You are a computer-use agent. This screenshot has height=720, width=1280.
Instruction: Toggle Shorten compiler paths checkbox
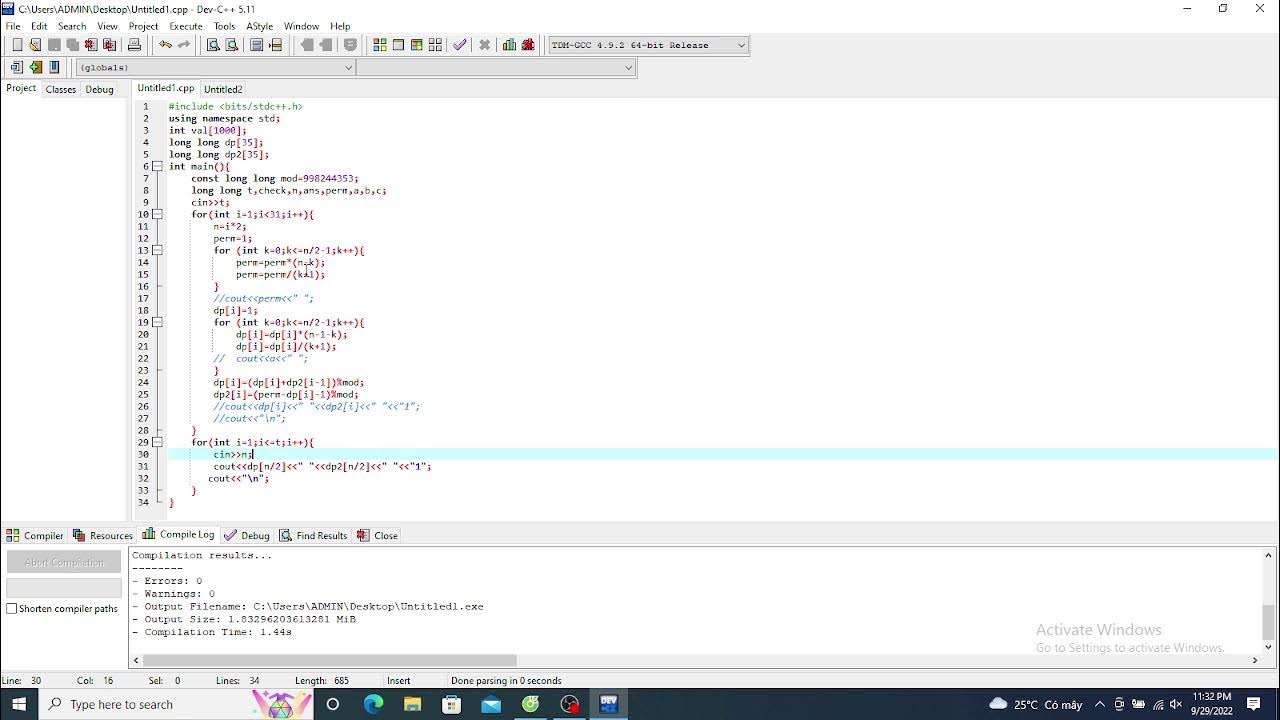pos(12,608)
